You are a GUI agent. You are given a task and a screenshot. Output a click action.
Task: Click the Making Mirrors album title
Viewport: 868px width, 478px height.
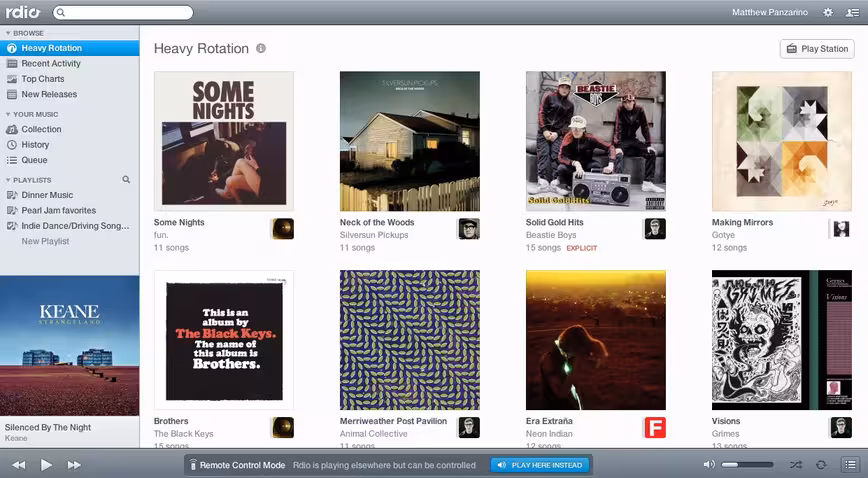coord(742,222)
